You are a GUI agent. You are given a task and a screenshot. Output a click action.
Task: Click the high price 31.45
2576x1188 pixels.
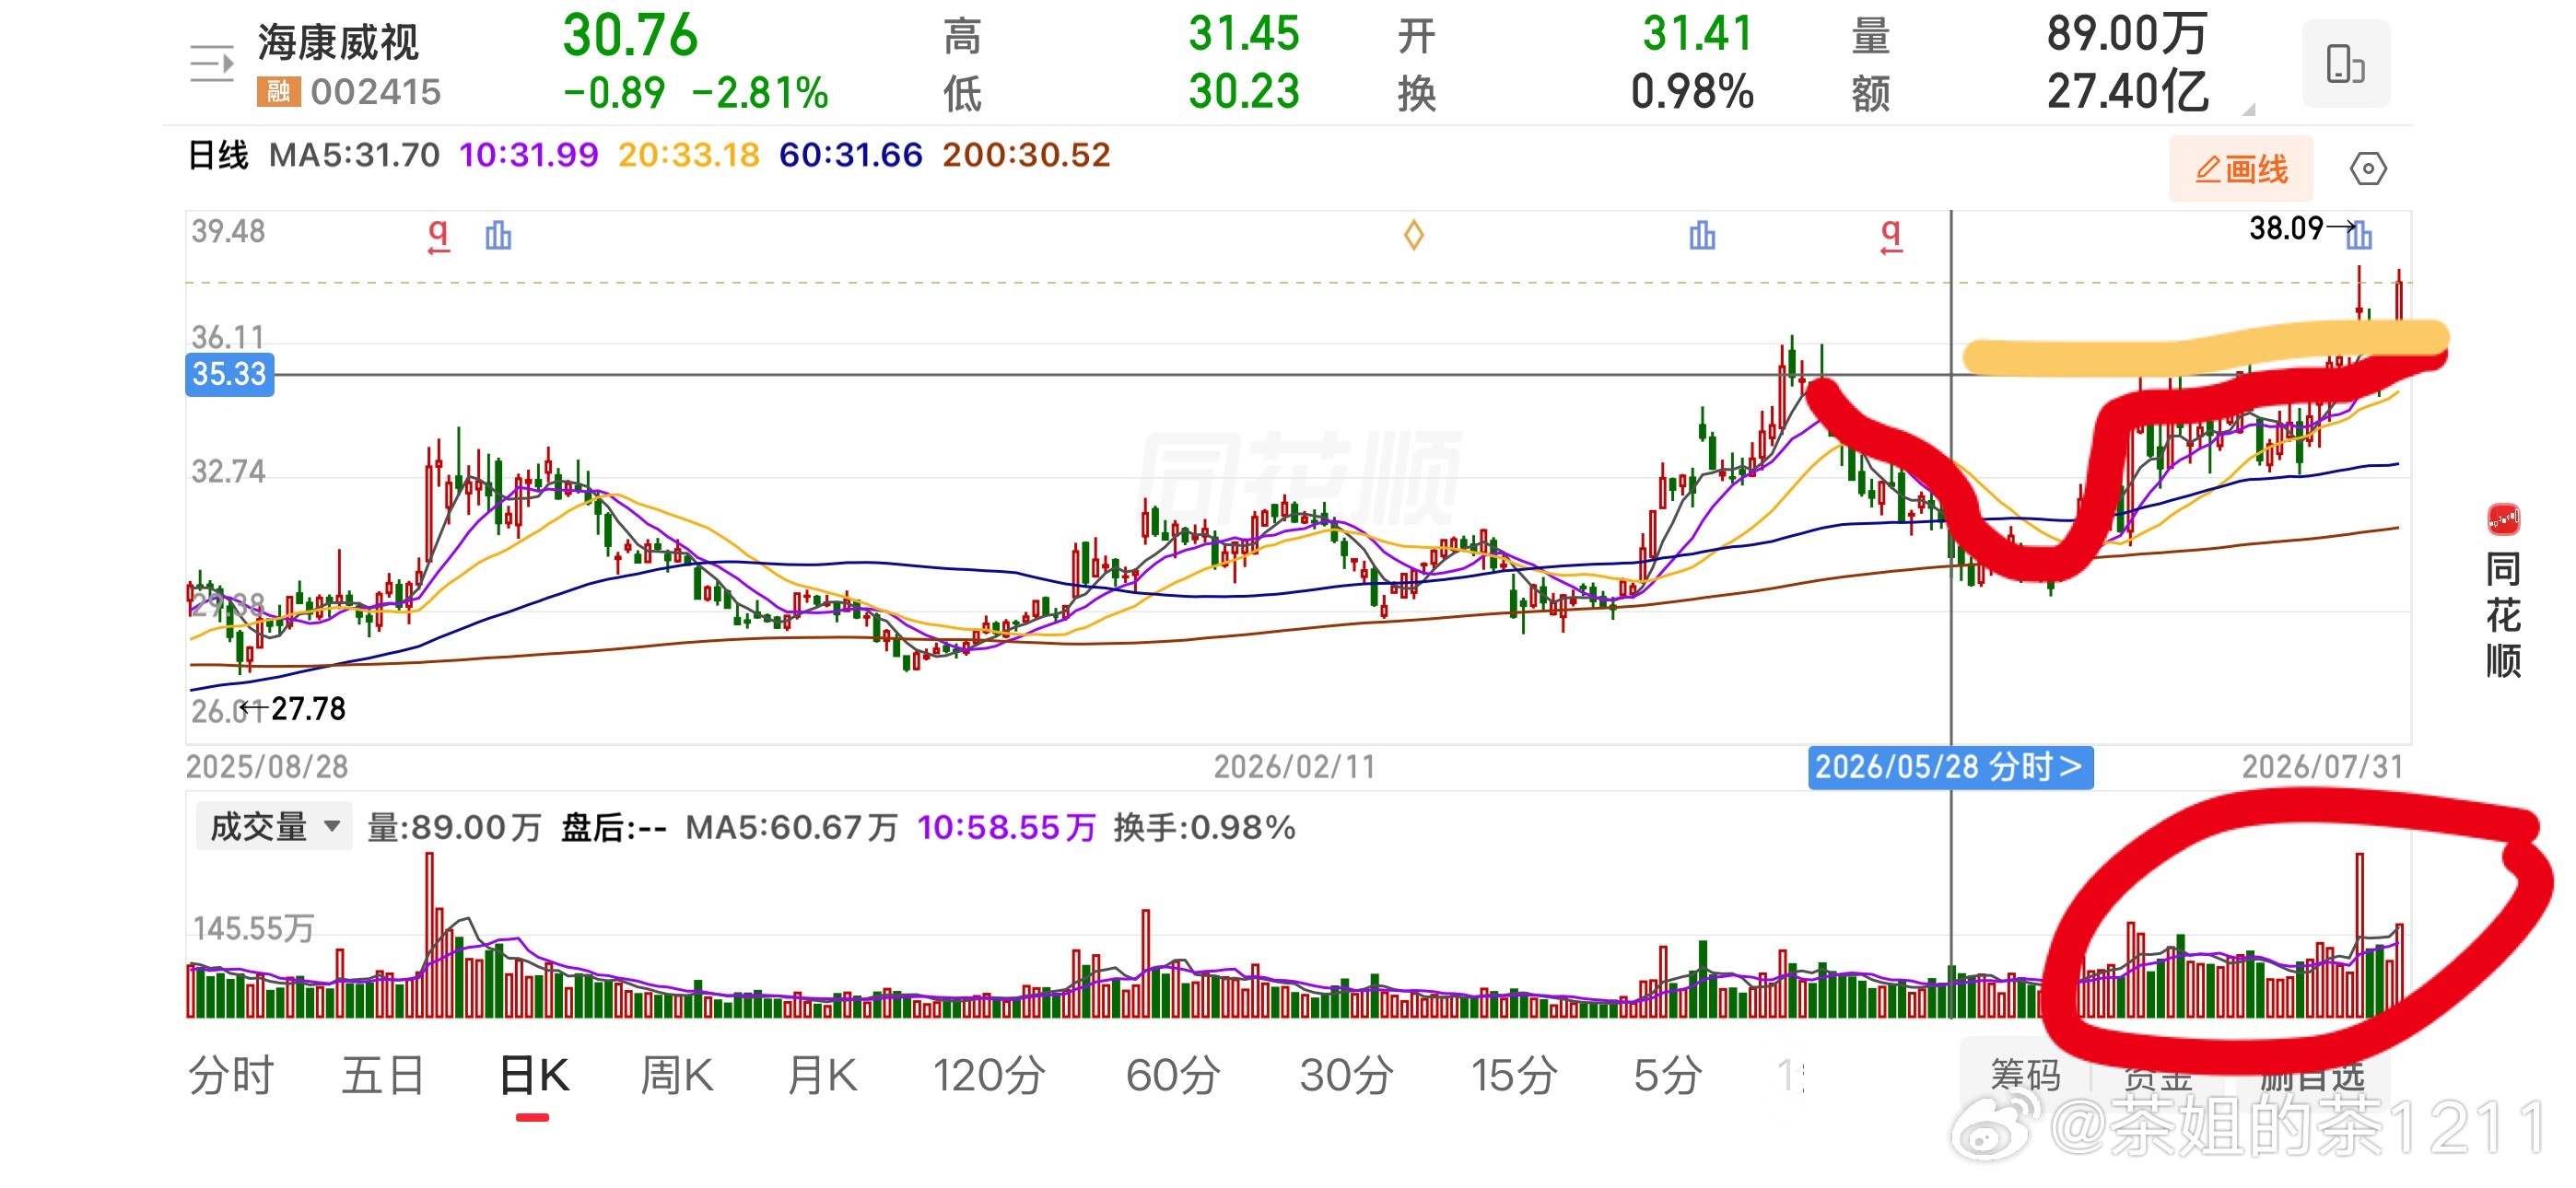click(x=1244, y=34)
